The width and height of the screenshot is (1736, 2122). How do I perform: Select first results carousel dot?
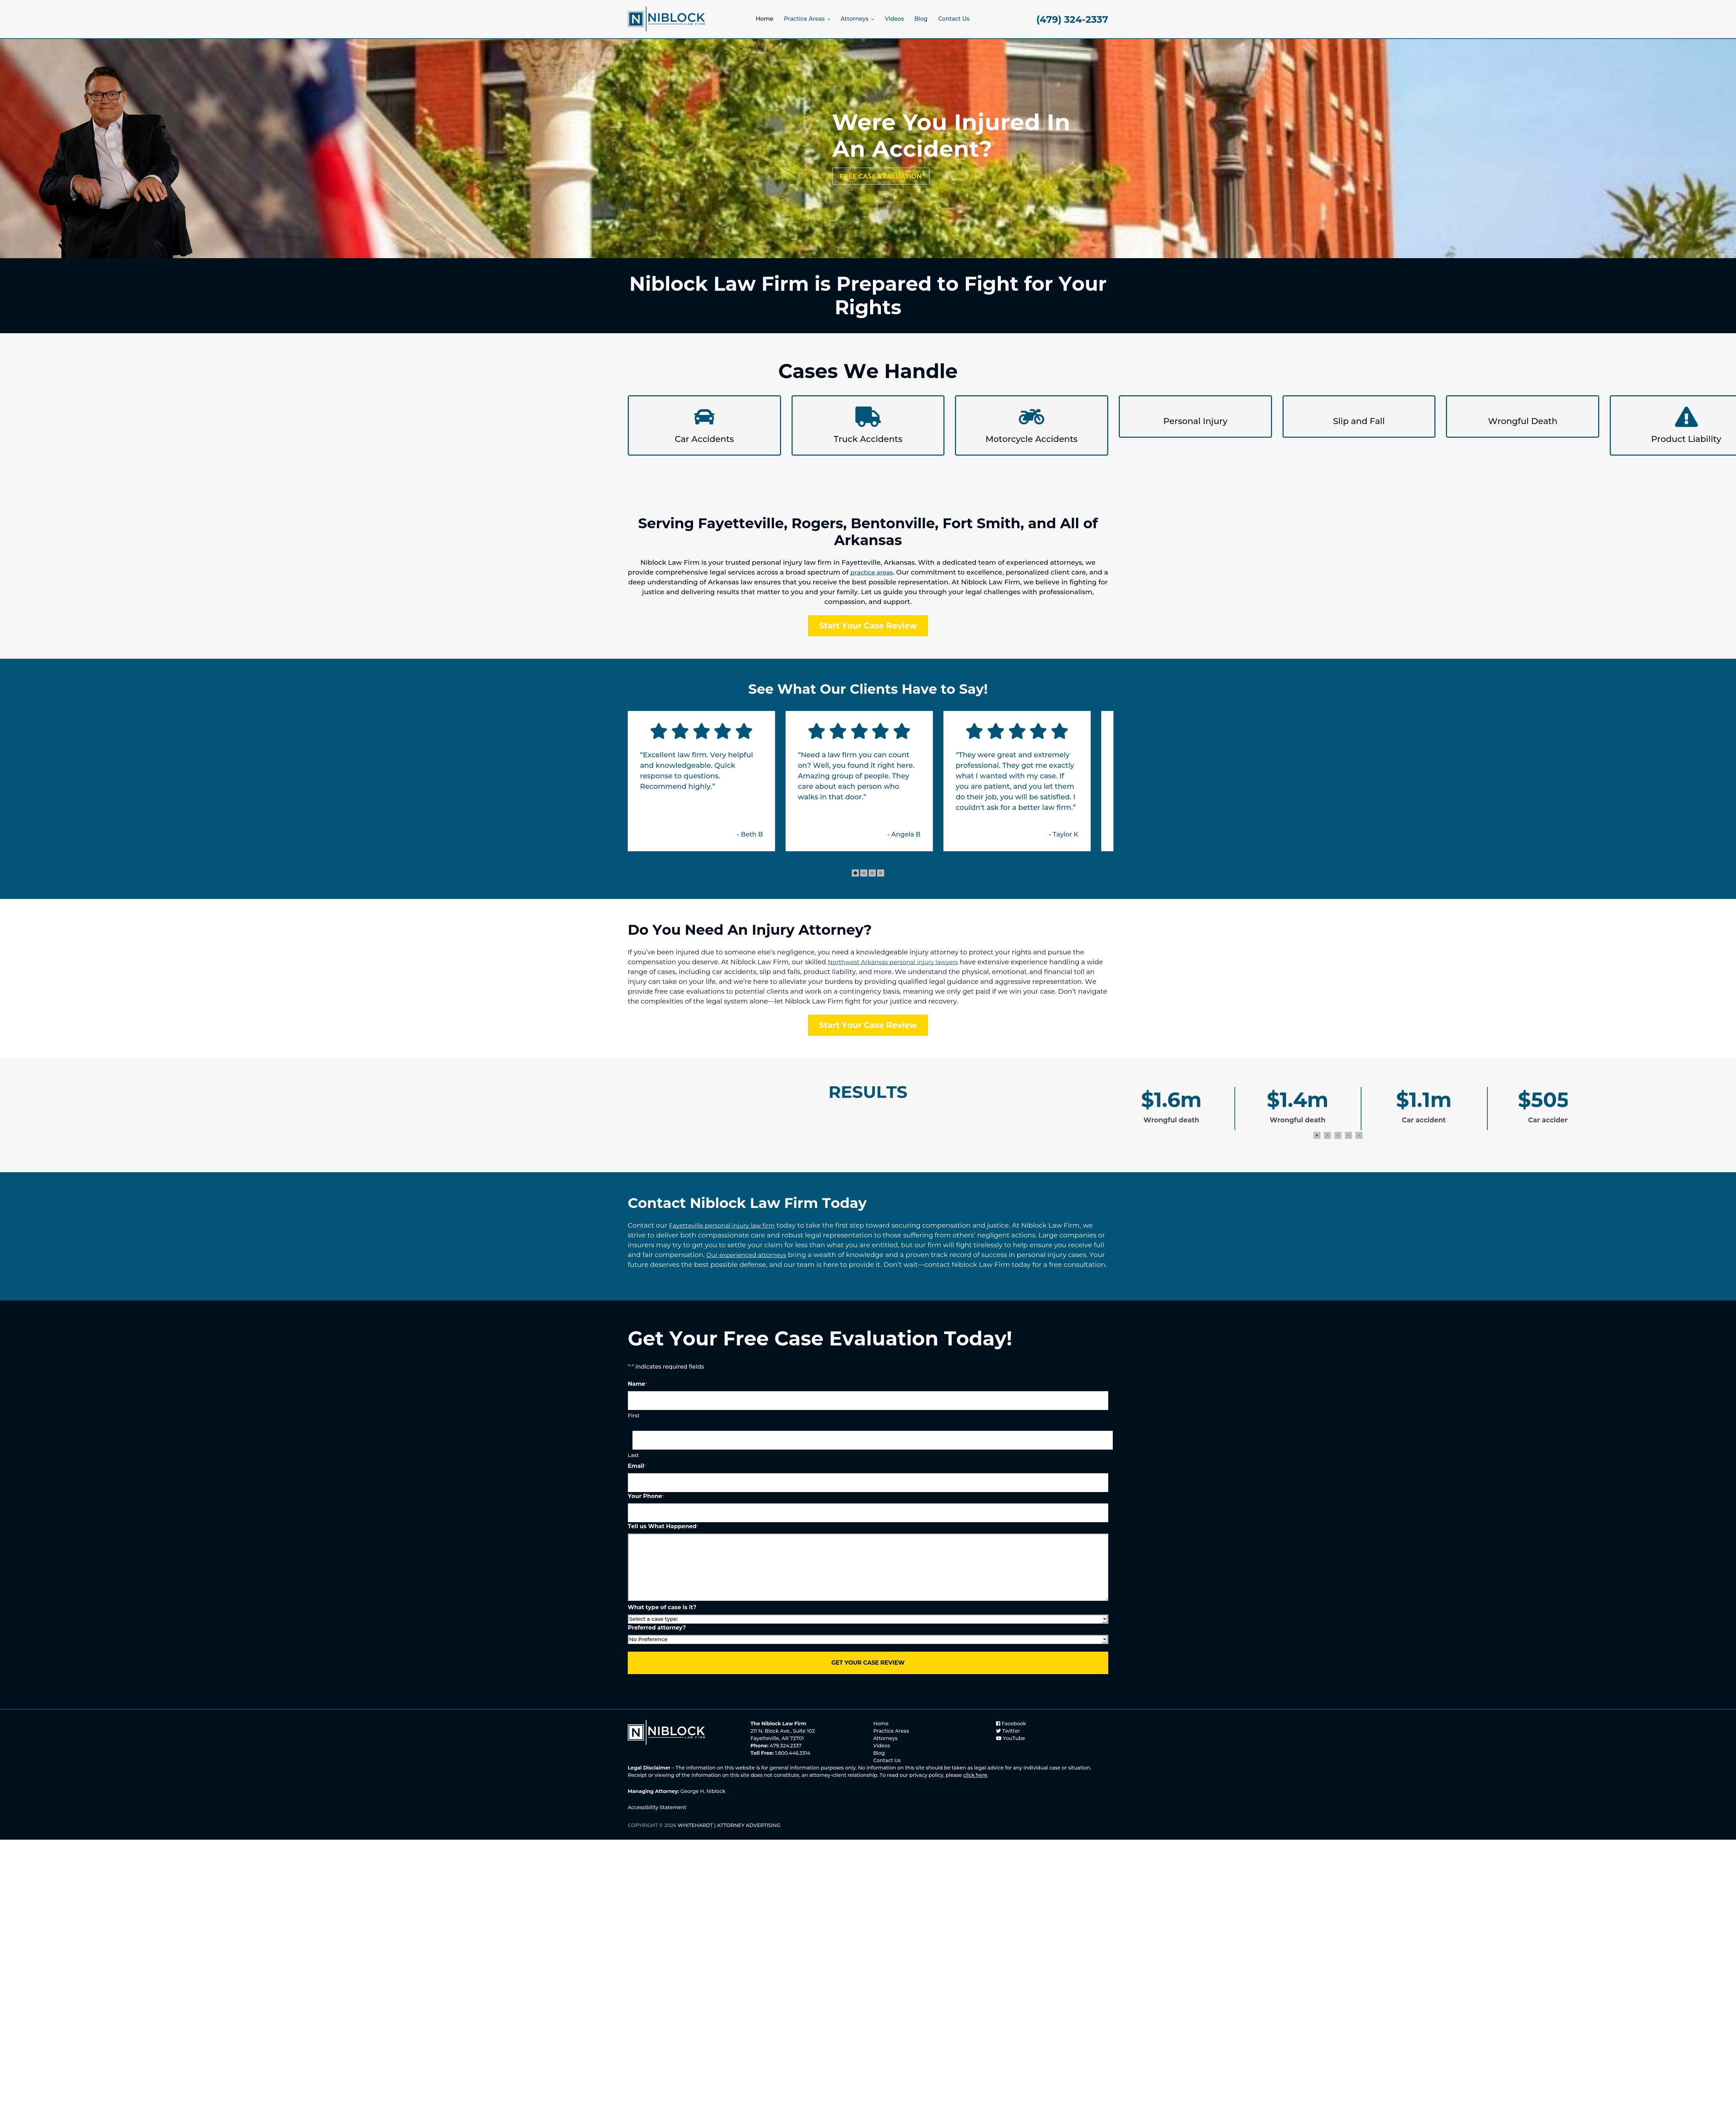[x=1317, y=1135]
